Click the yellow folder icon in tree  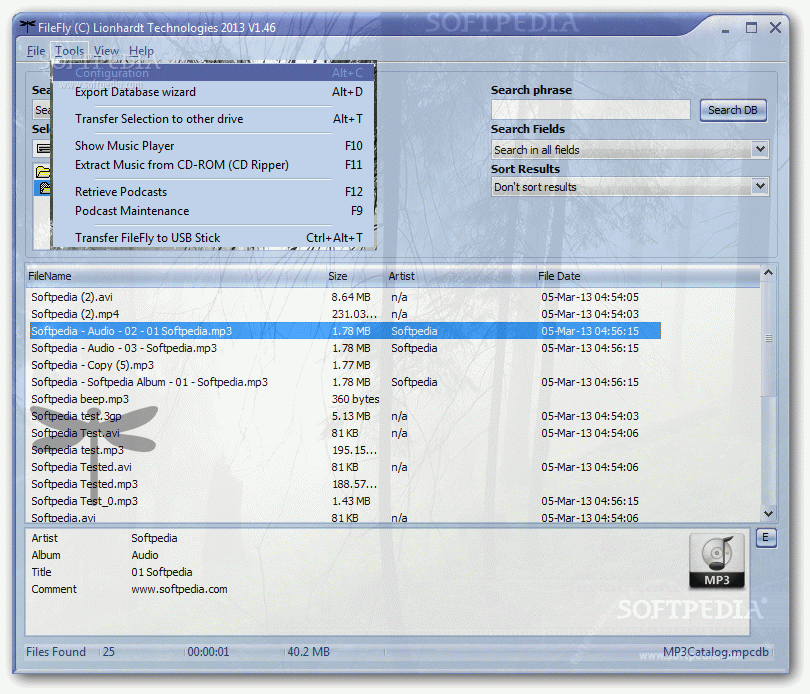point(42,171)
